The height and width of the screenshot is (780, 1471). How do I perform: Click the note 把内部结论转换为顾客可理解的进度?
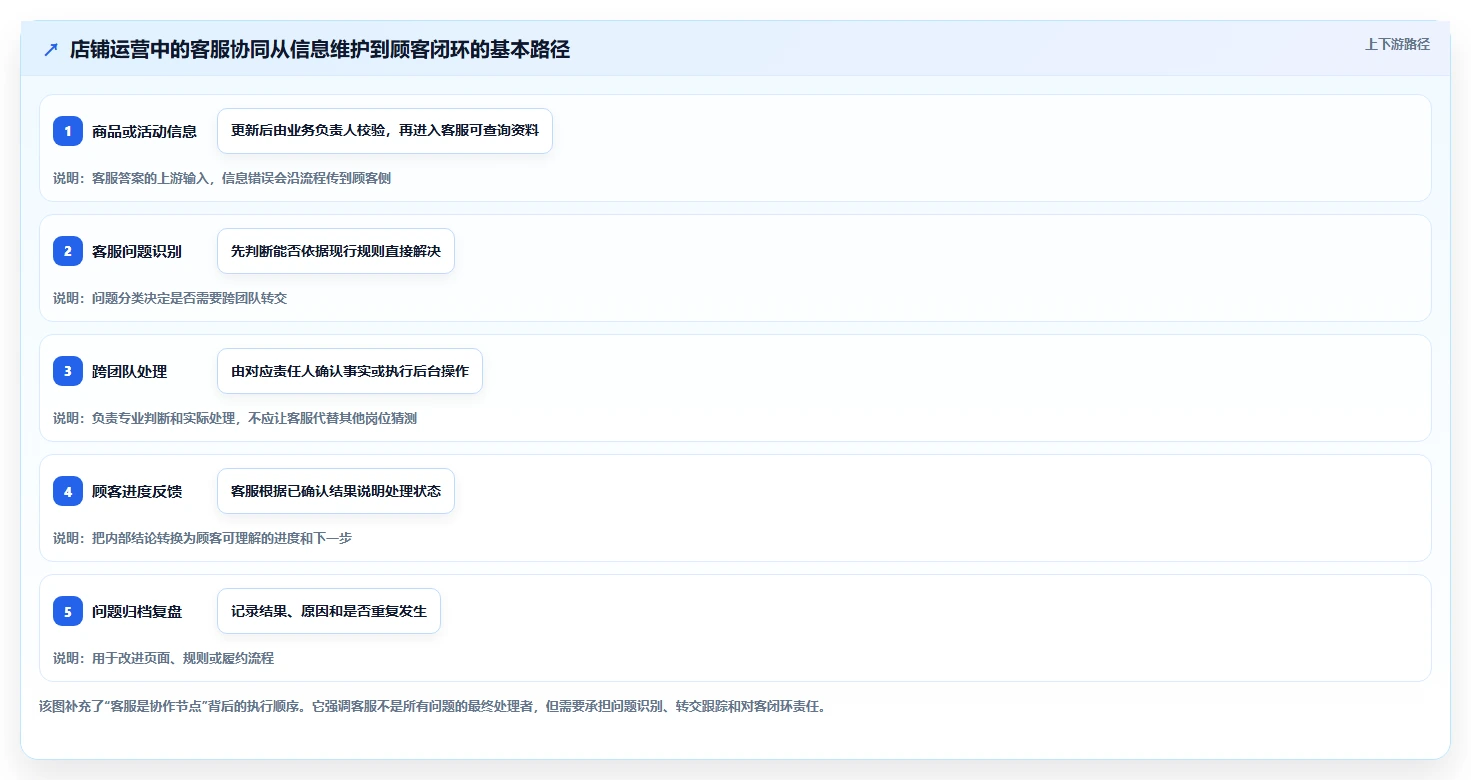pyautogui.click(x=202, y=538)
